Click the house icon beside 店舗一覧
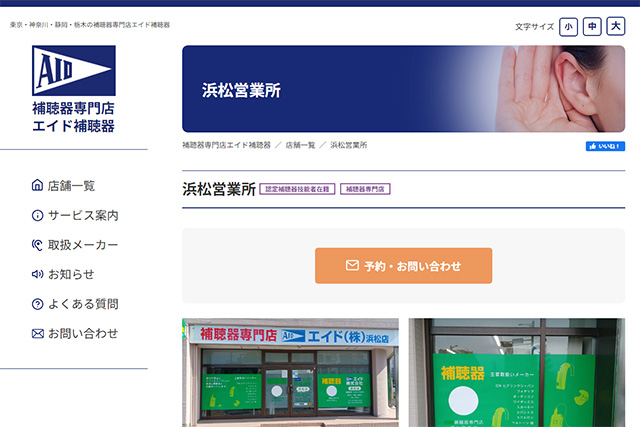Viewport: 640px width, 427px height. click(38, 185)
